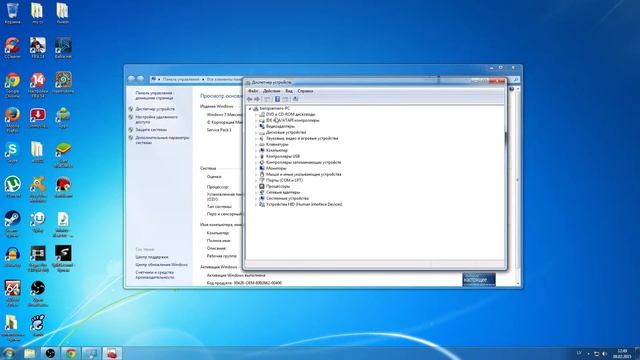Open the red download arrow desktop shortcut

click(x=38, y=118)
